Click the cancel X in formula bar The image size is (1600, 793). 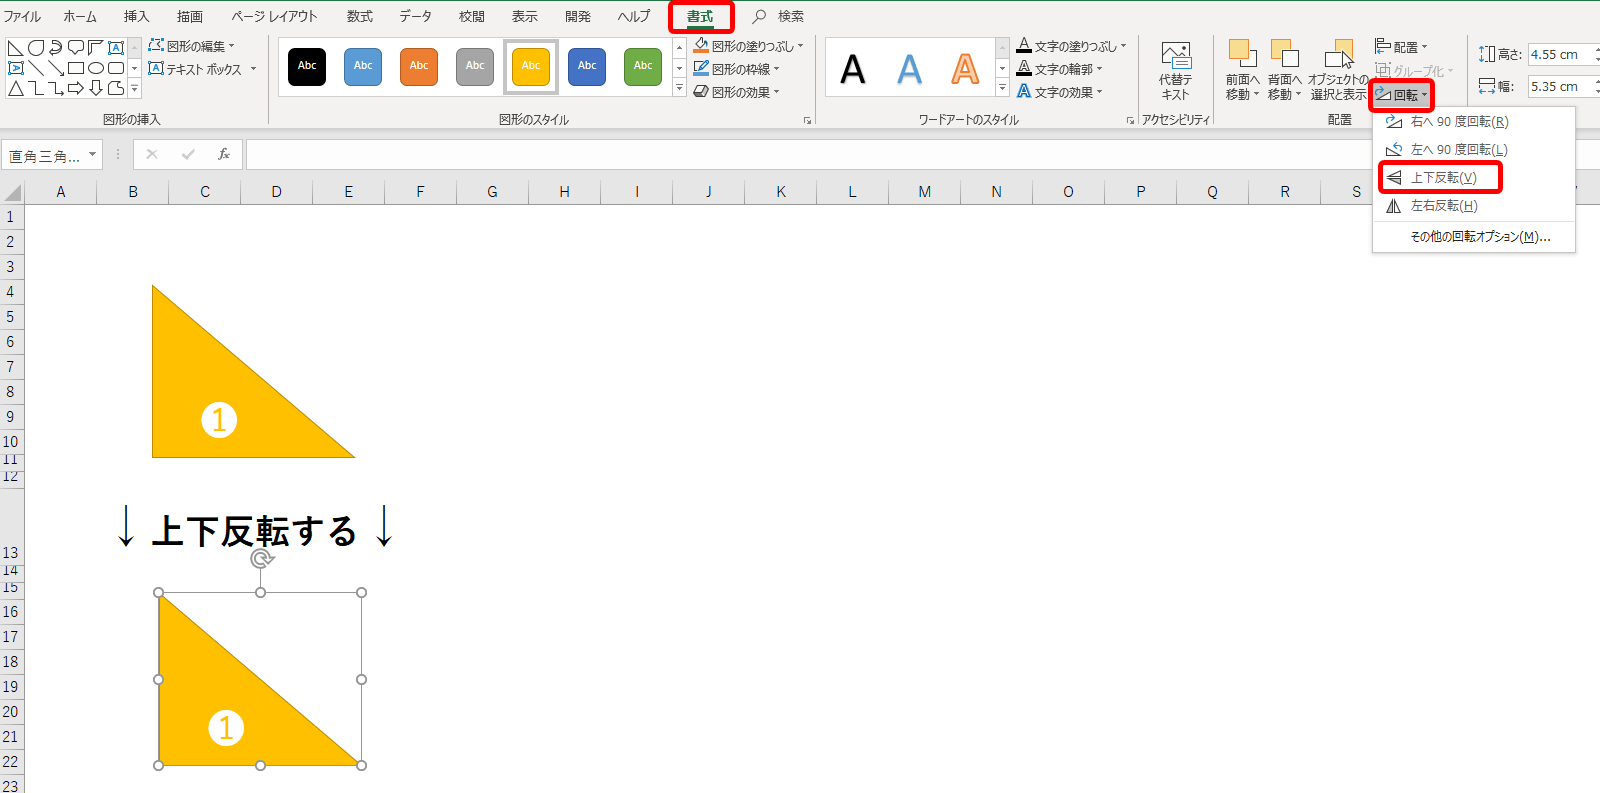pyautogui.click(x=152, y=154)
